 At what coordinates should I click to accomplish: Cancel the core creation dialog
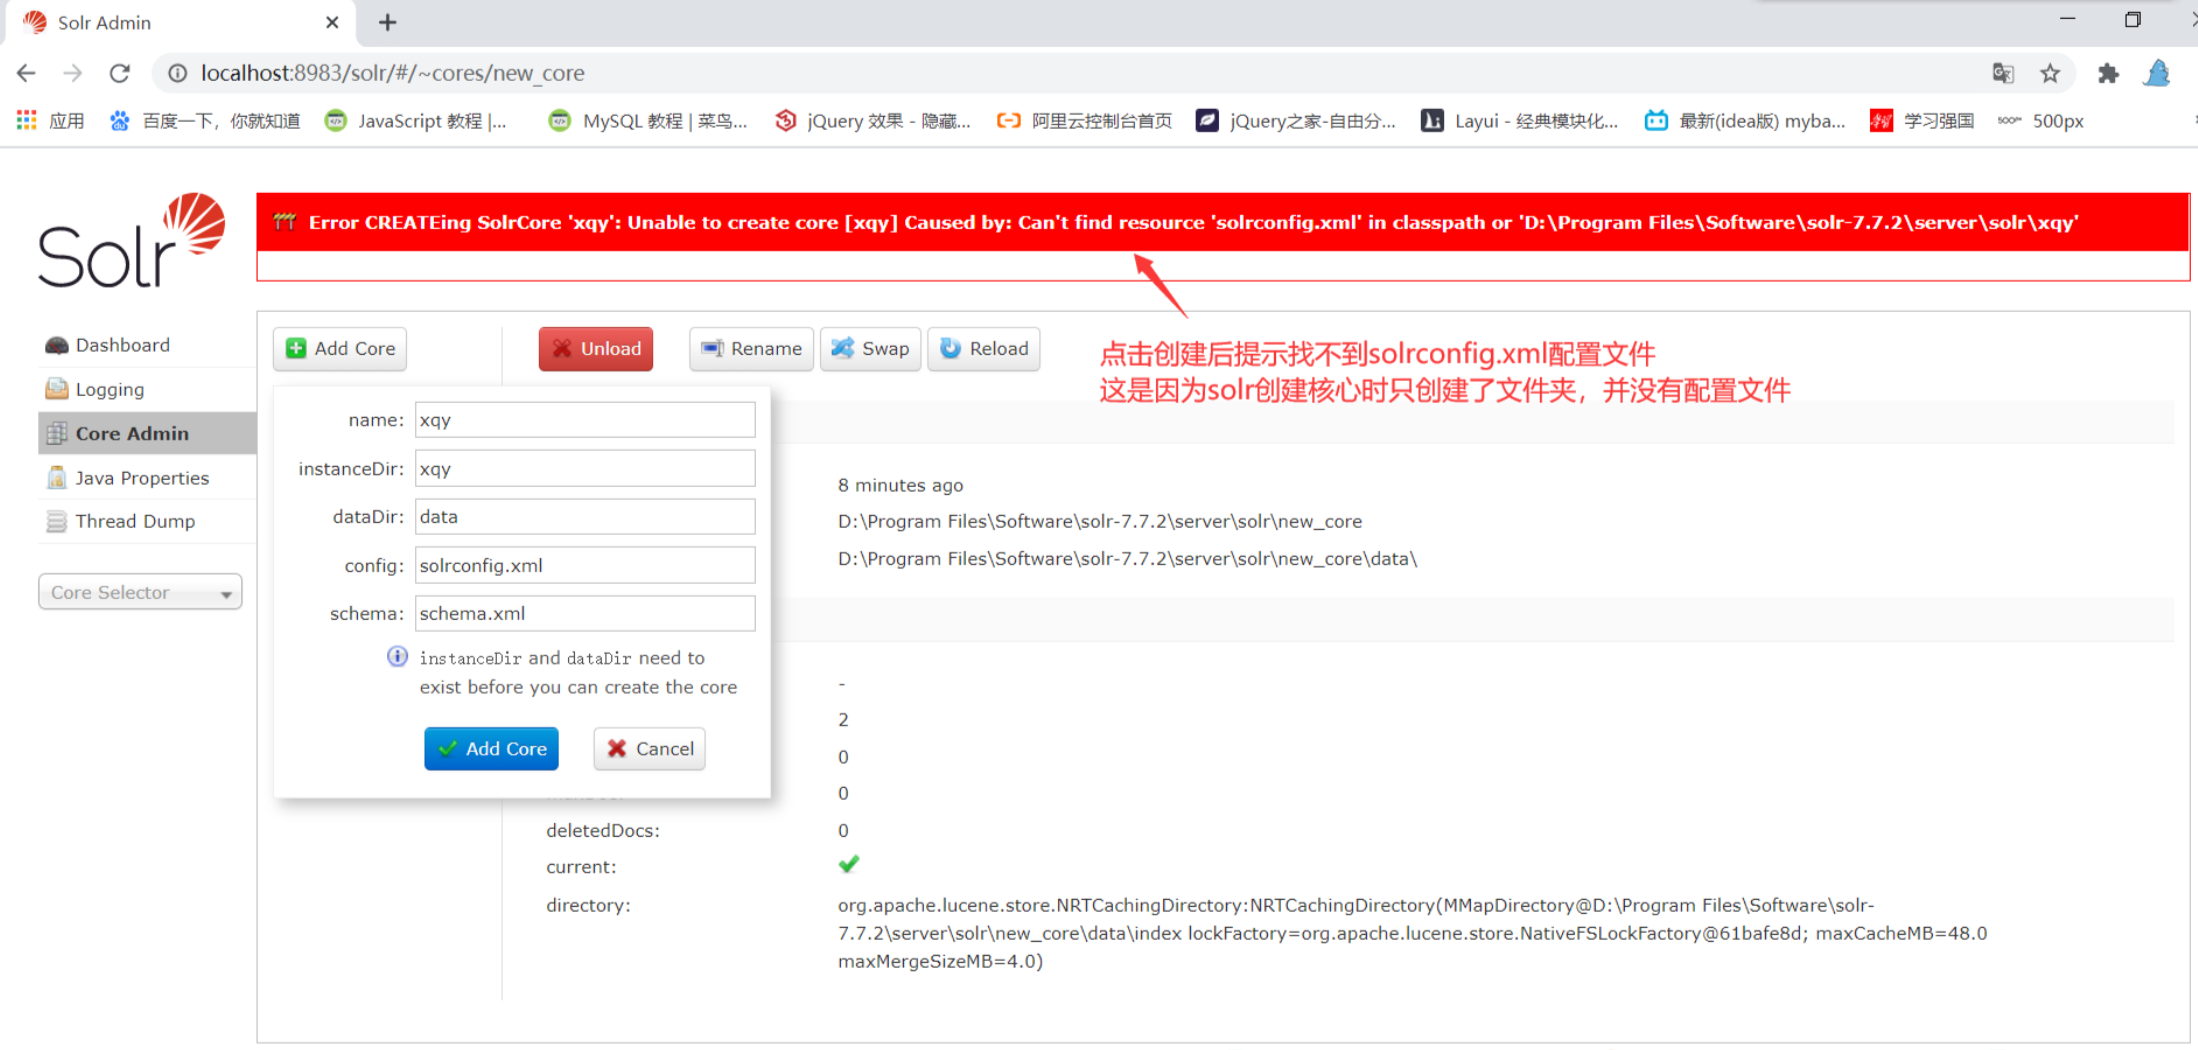click(x=649, y=748)
